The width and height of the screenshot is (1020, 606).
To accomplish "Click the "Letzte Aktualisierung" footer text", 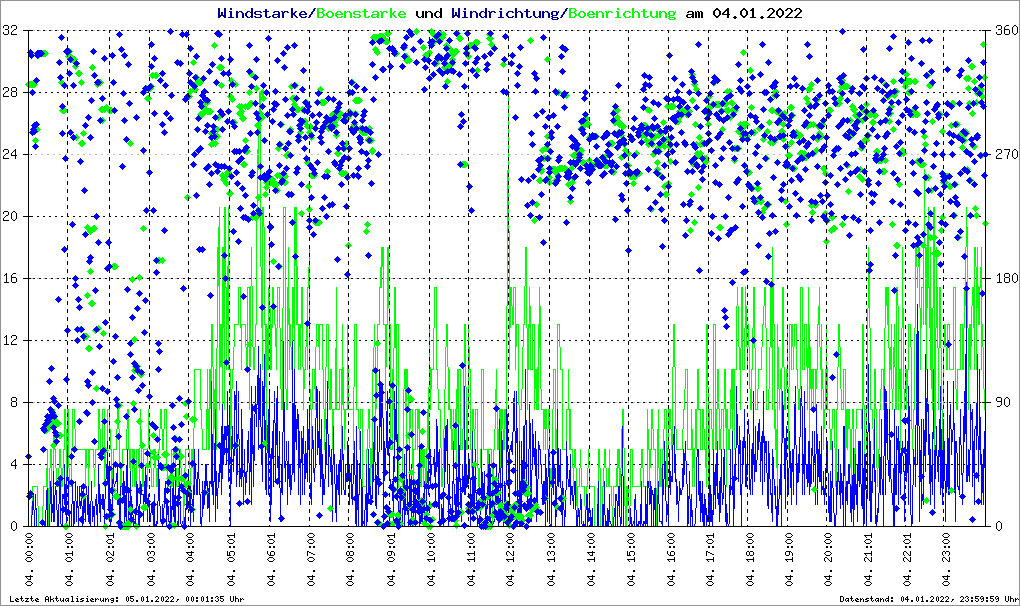I will tap(125, 598).
